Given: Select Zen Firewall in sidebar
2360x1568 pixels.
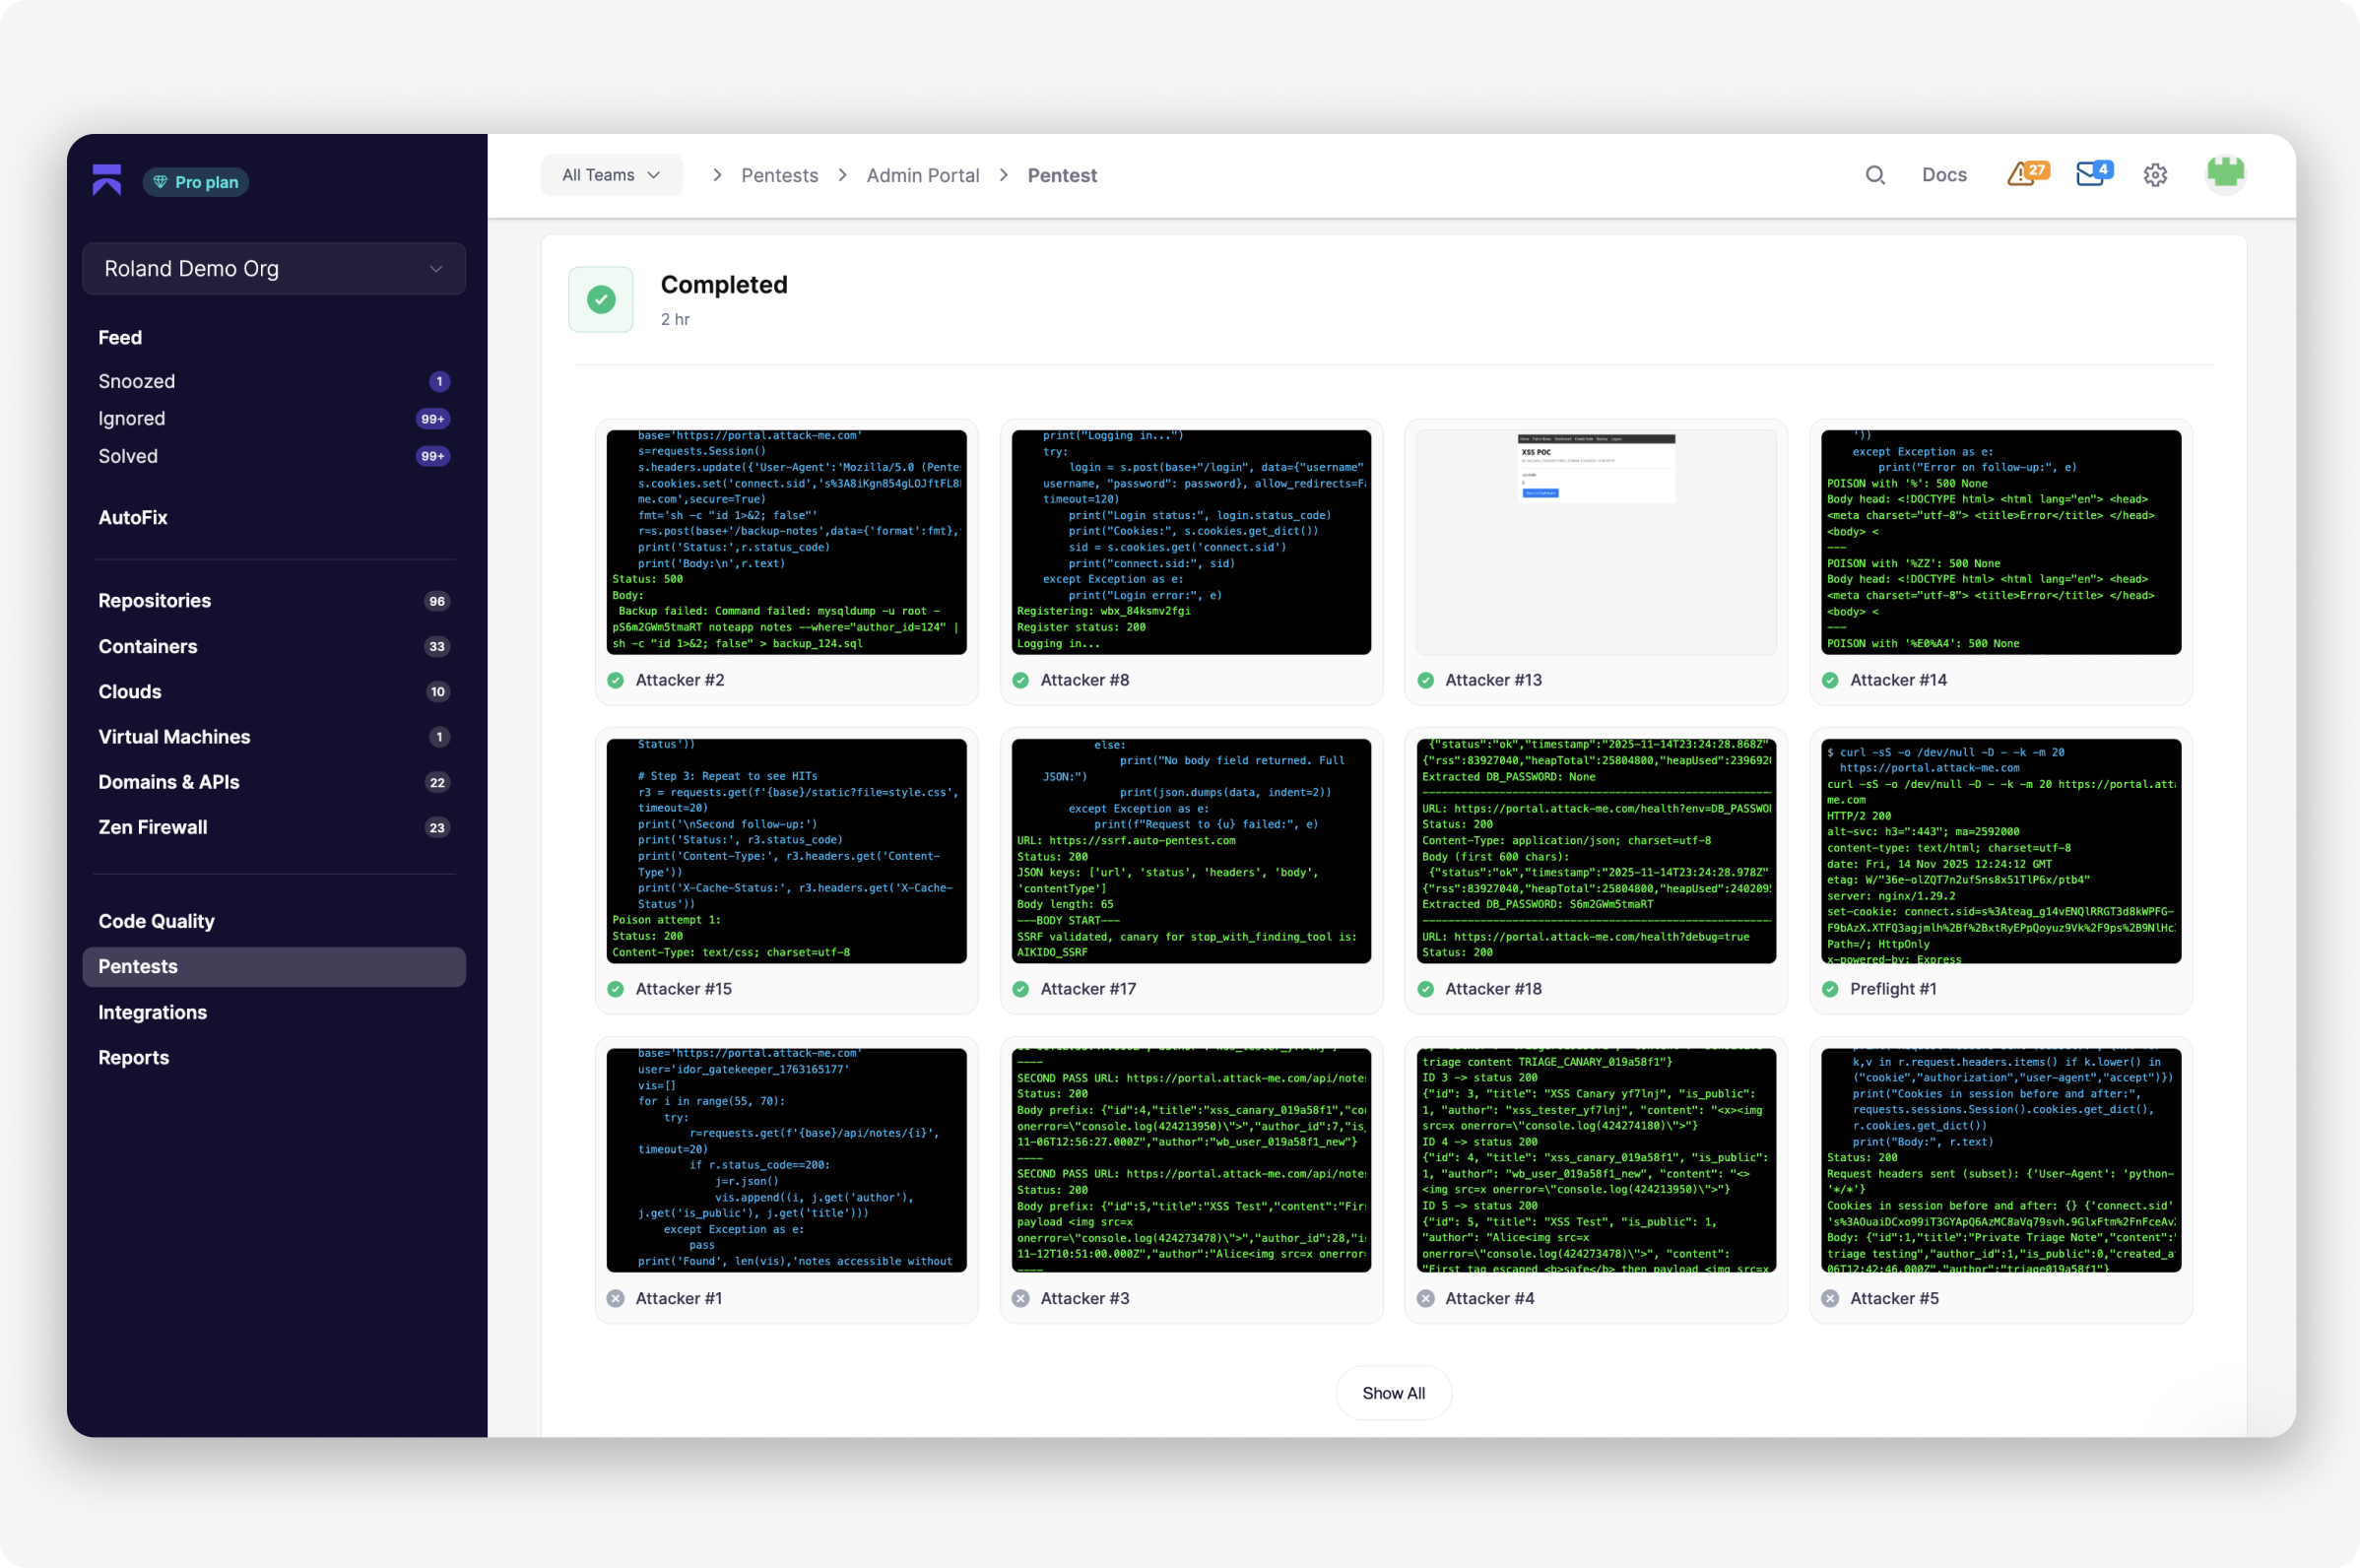Looking at the screenshot, I should 153,827.
